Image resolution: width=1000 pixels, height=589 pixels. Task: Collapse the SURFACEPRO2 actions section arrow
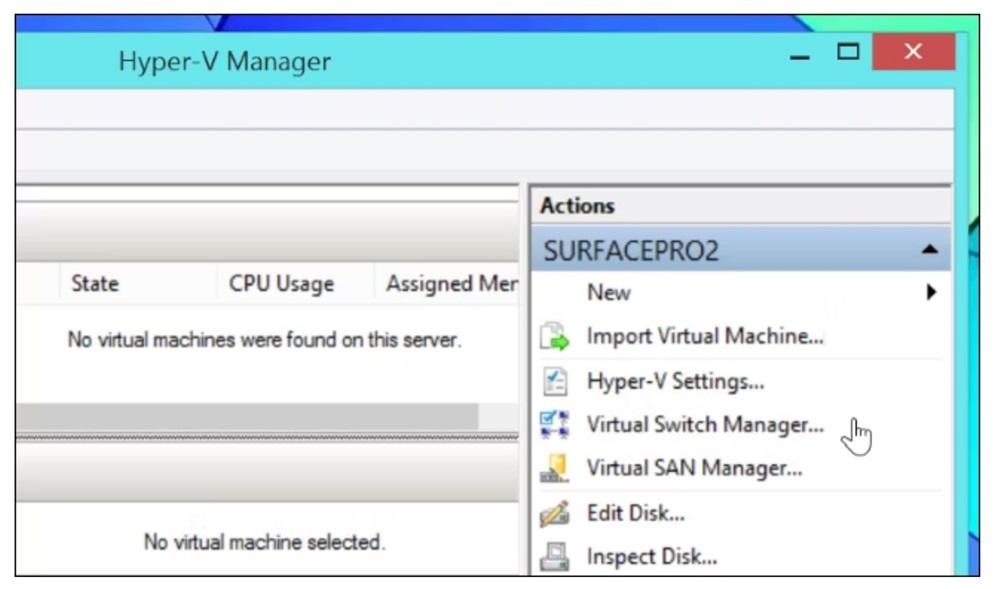coord(930,249)
